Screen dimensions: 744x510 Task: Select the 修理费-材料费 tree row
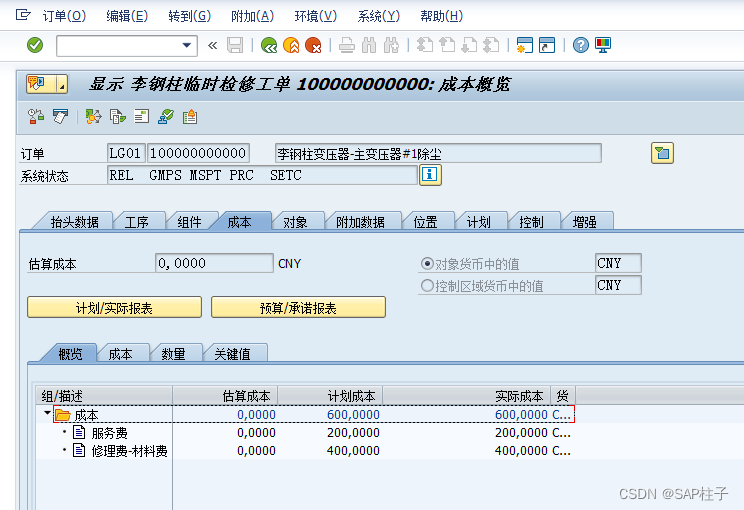pyautogui.click(x=305, y=450)
